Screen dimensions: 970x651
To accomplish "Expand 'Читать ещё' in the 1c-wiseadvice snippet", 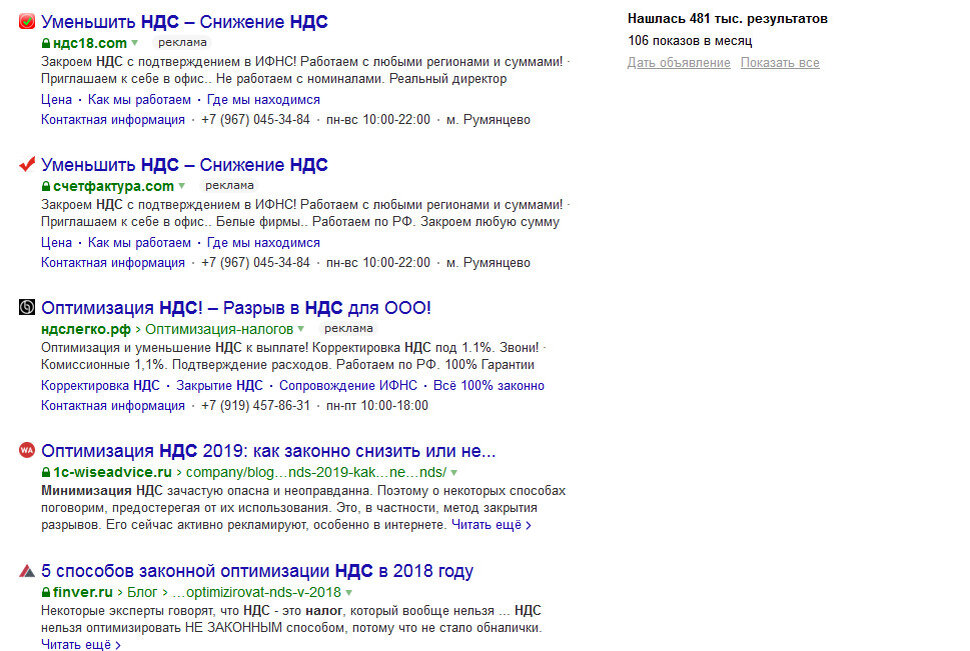I will [491, 525].
